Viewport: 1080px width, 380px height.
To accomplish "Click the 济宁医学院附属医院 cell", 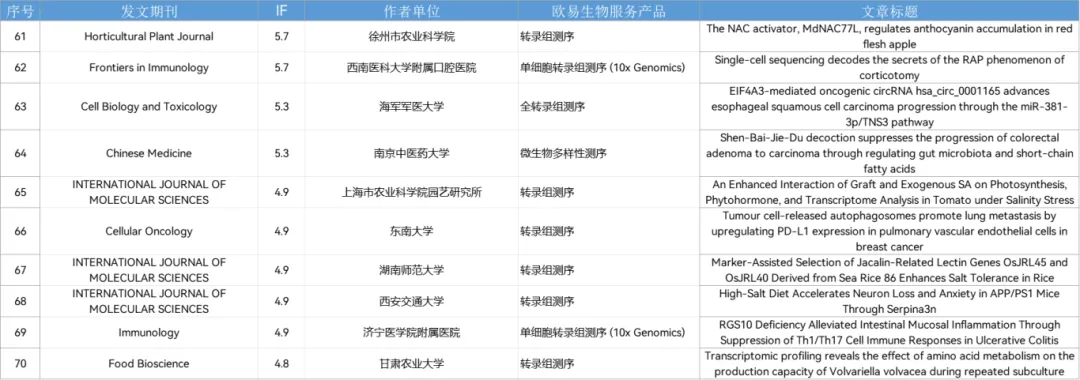I will click(411, 332).
